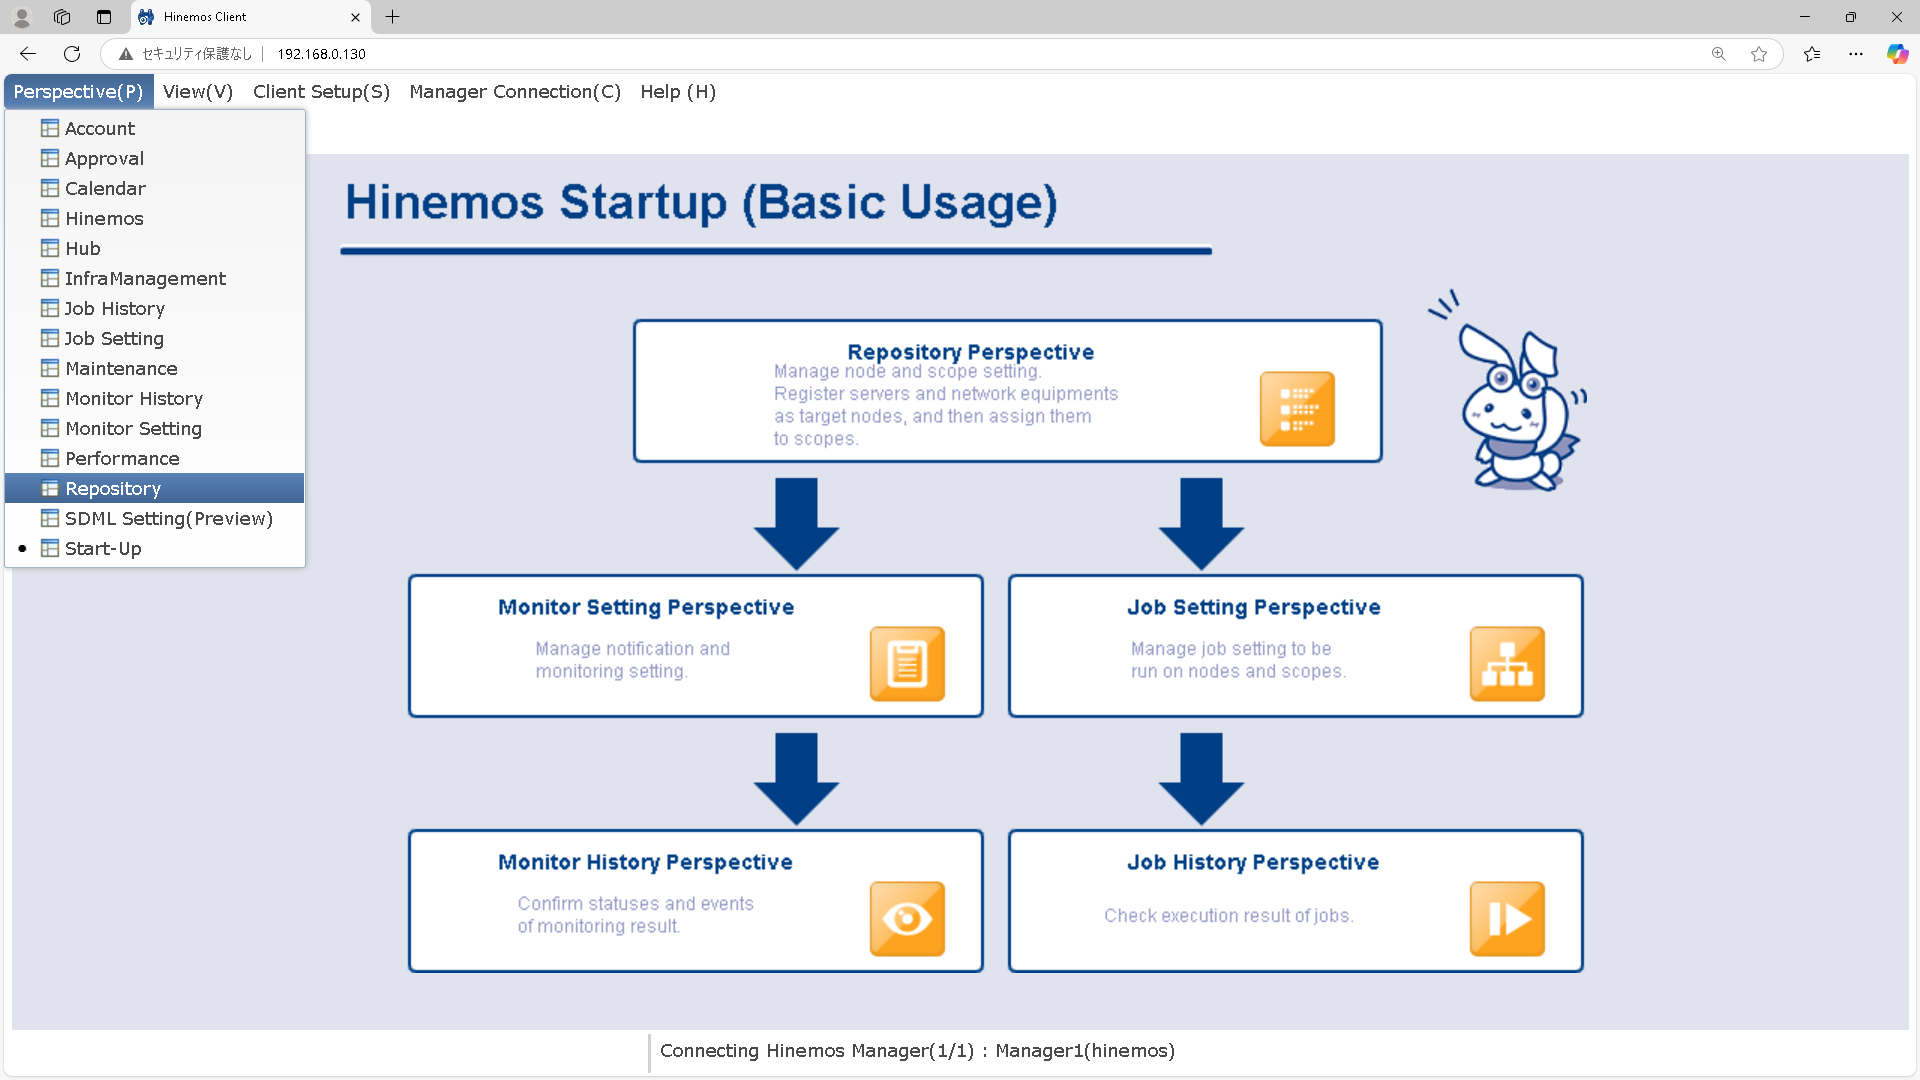The height and width of the screenshot is (1080, 1920).
Task: Click the orange Monitor Setting clipboard icon
Action: point(907,664)
